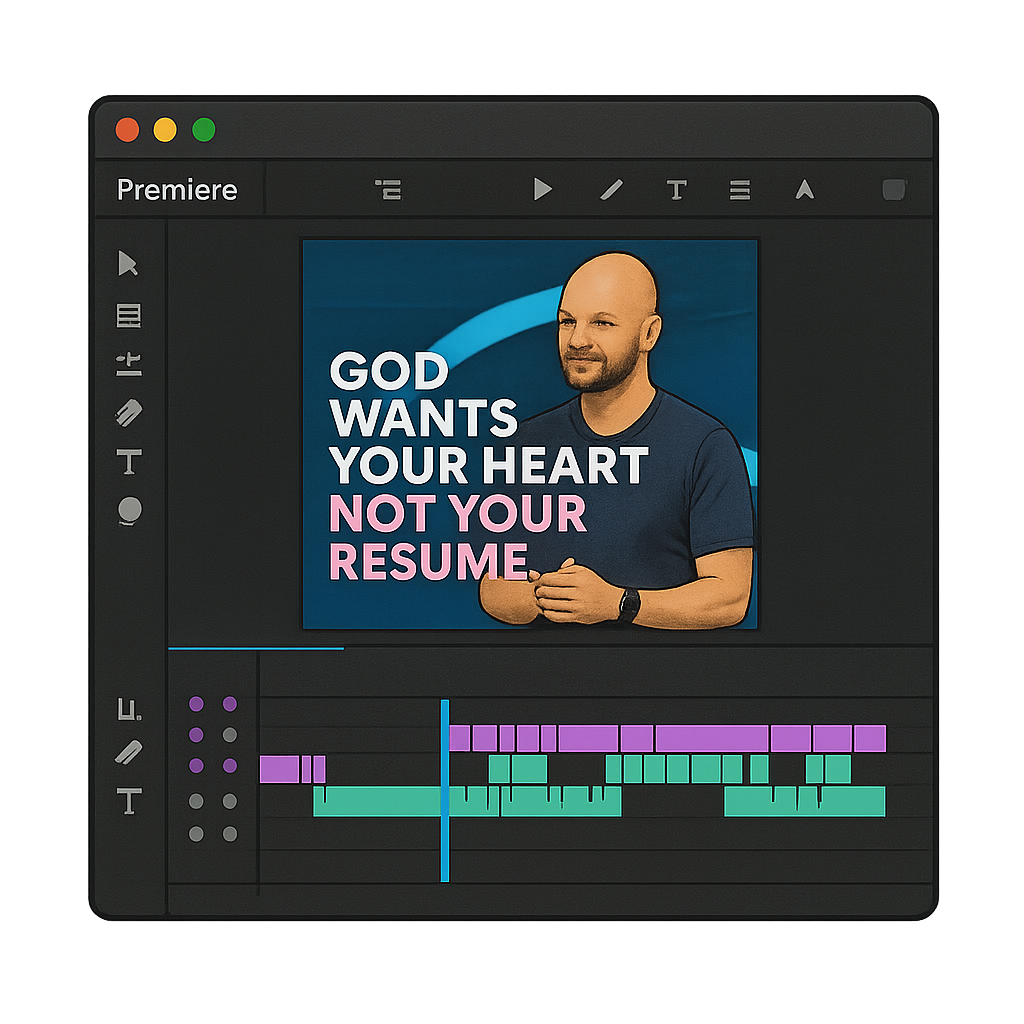Enable the left gray dot on the bottom track row
The image size is (1024, 1024).
tap(196, 833)
